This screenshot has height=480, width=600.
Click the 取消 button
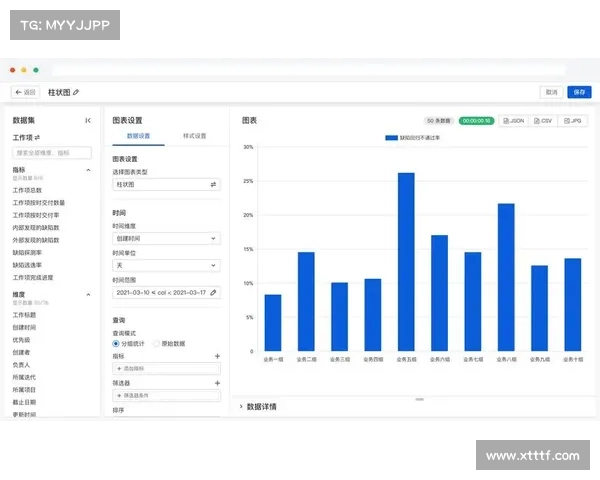pyautogui.click(x=550, y=92)
